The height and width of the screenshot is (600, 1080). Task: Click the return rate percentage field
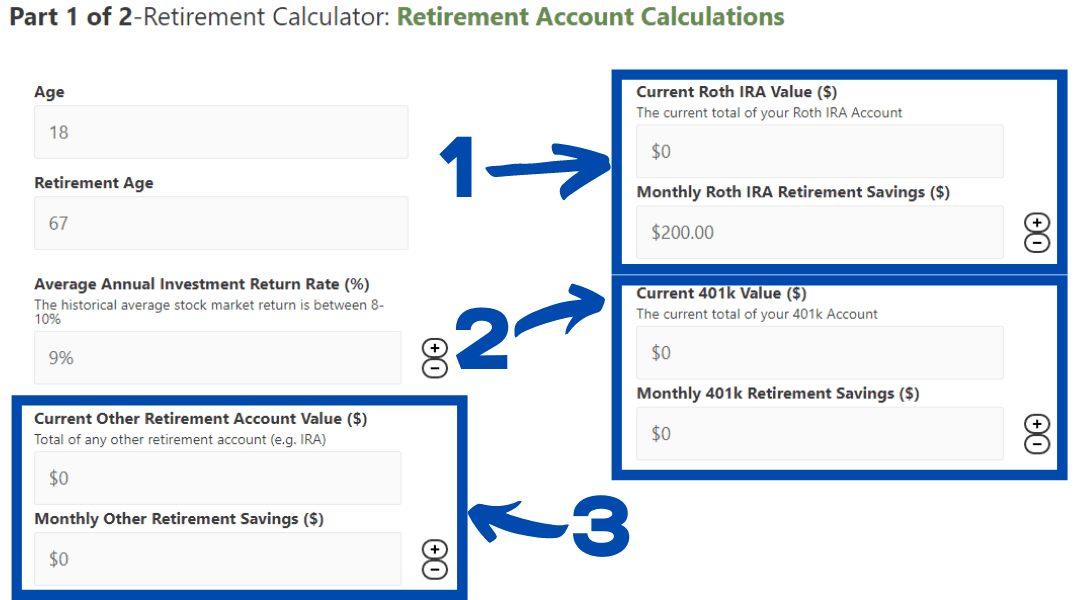click(217, 357)
